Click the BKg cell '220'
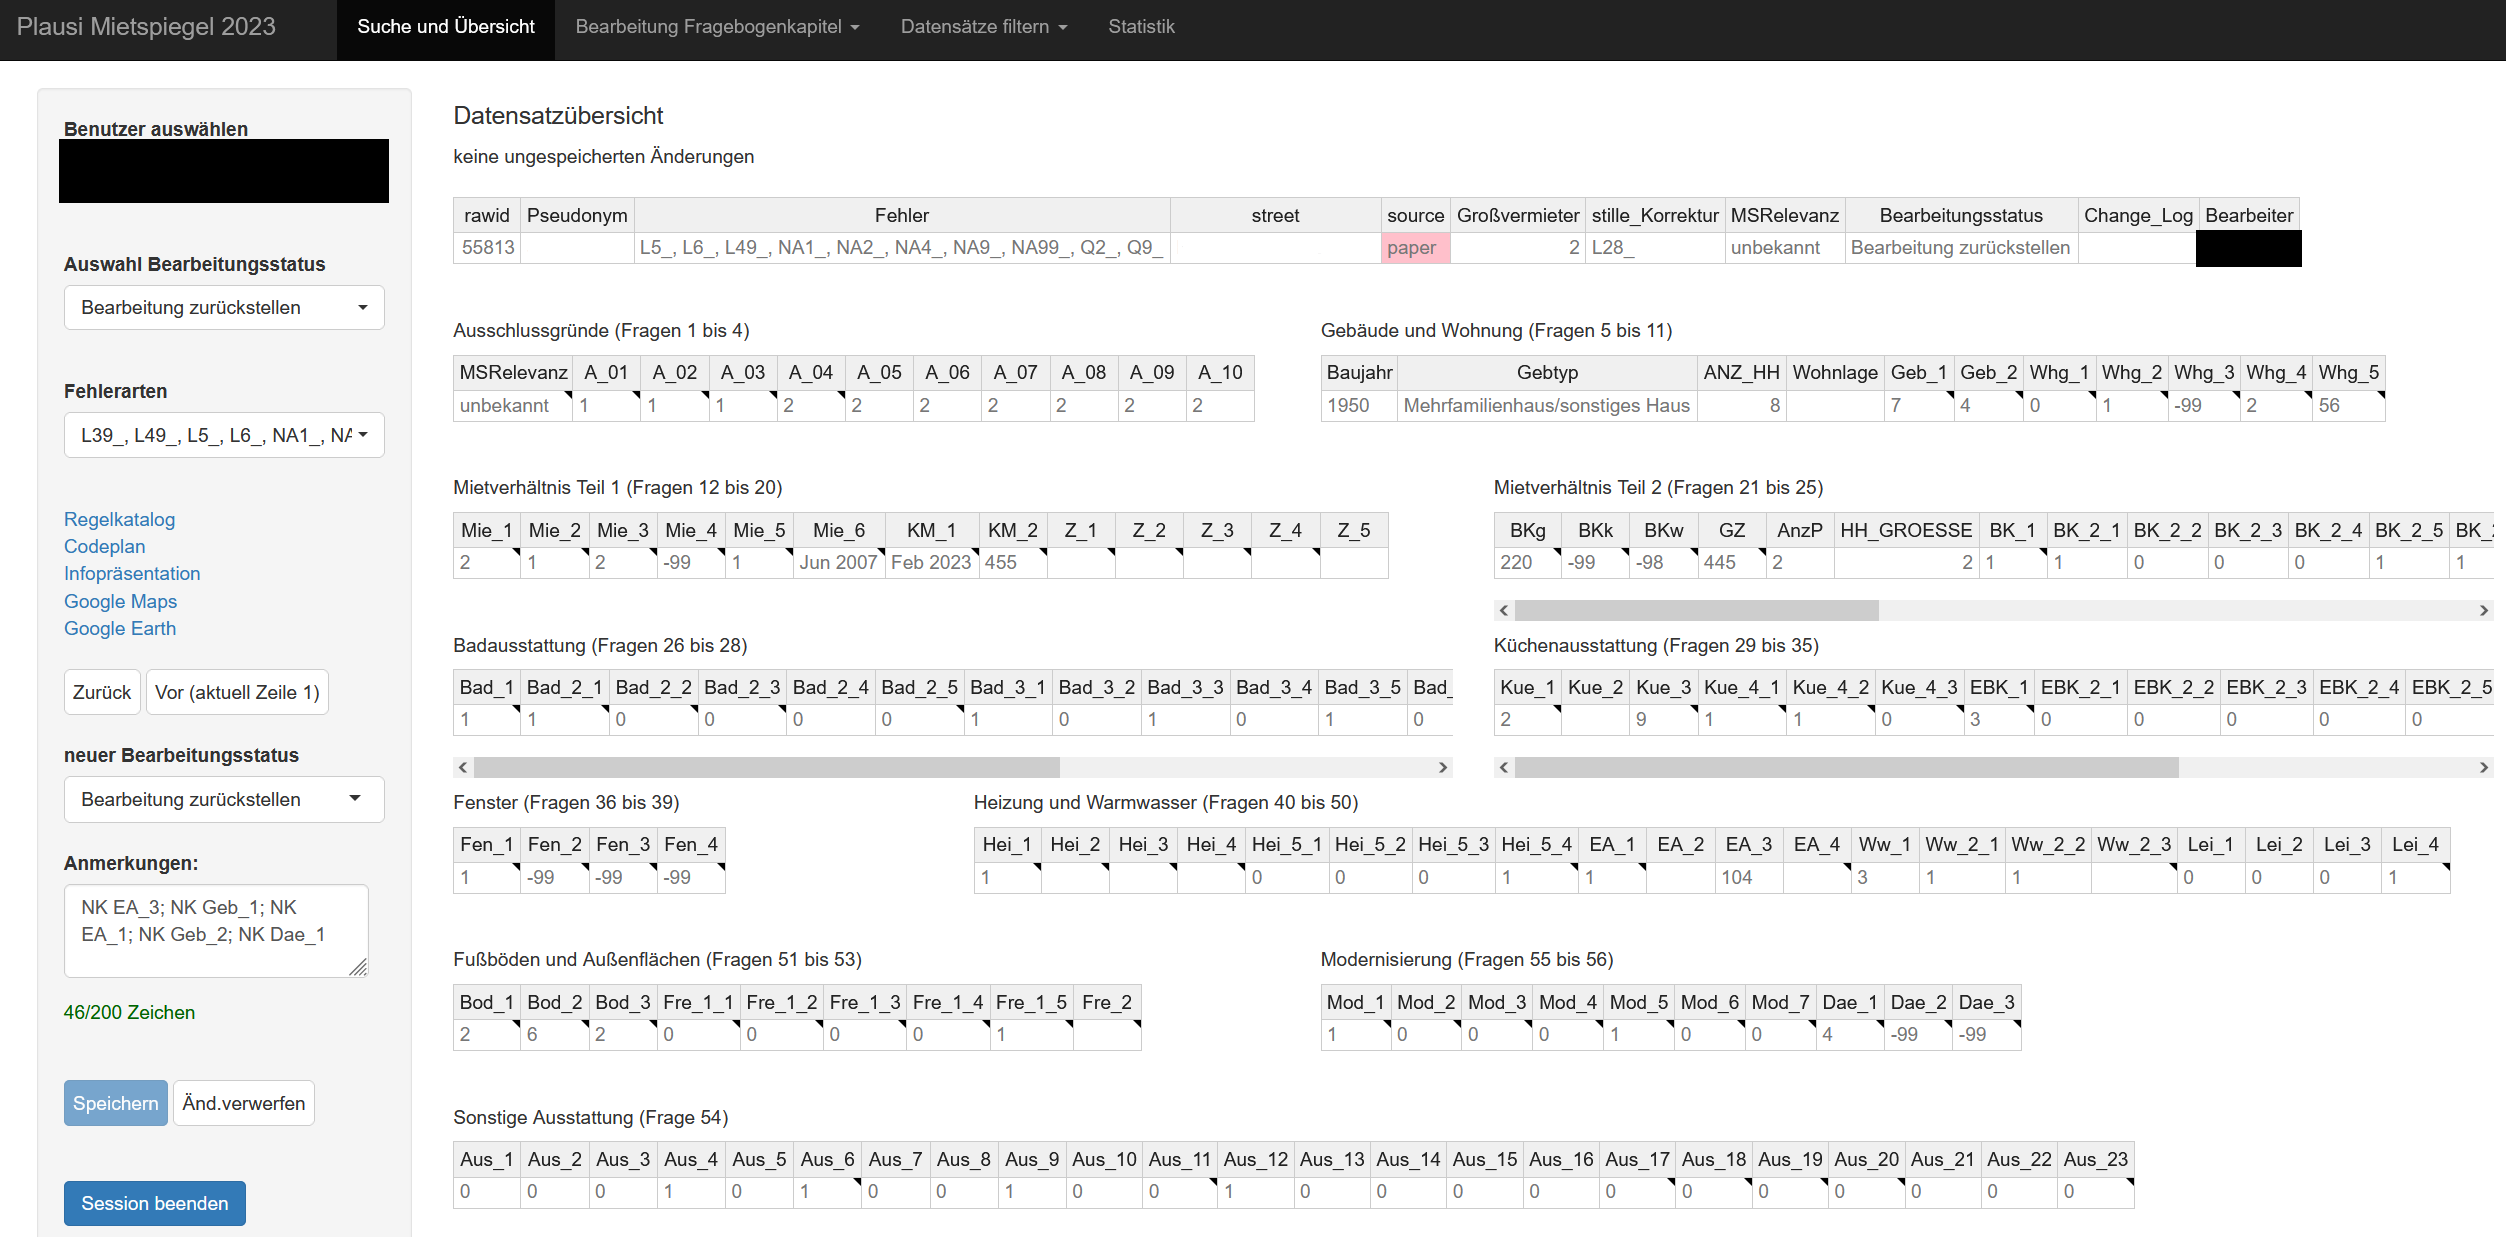The image size is (2506, 1237). click(x=1527, y=562)
